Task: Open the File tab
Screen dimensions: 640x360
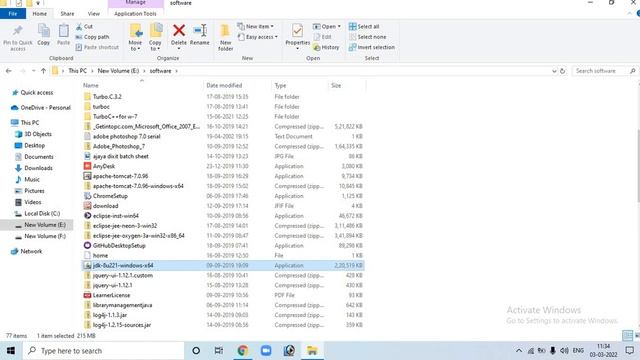Action: point(13,14)
